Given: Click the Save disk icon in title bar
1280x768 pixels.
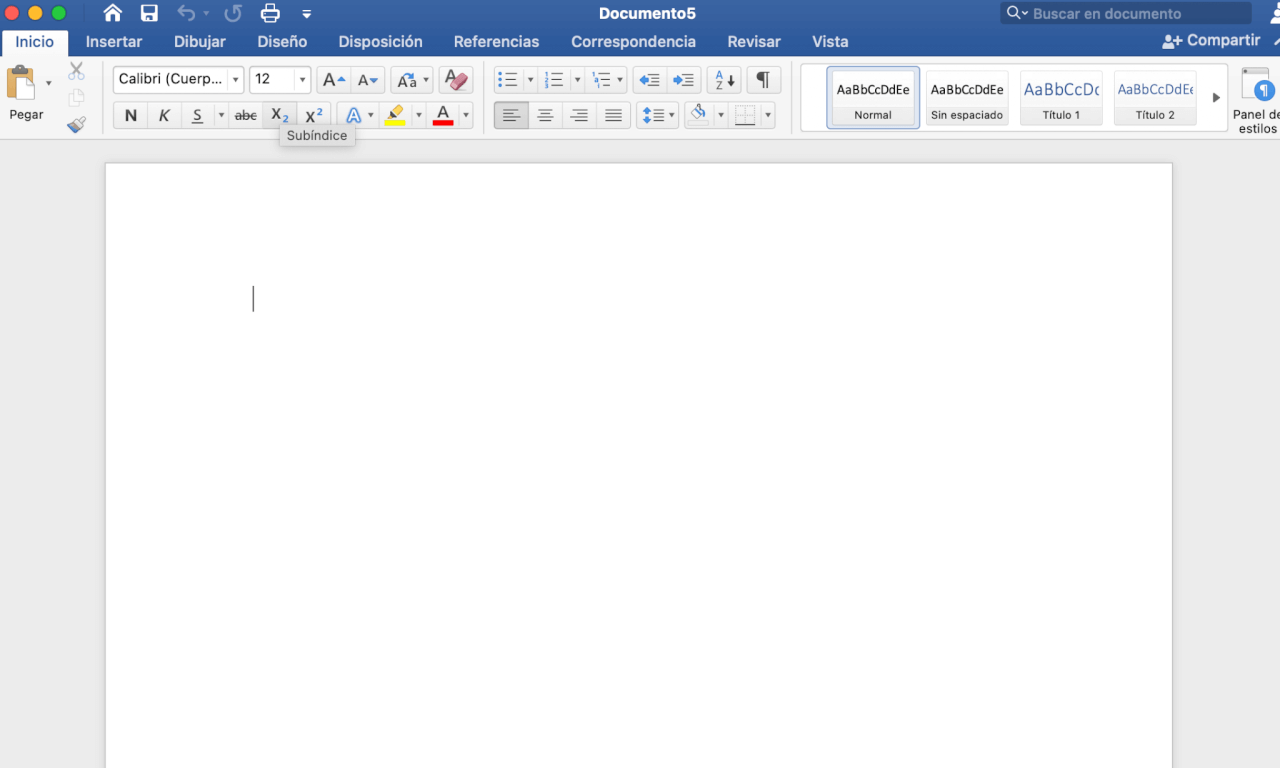Looking at the screenshot, I should 149,13.
